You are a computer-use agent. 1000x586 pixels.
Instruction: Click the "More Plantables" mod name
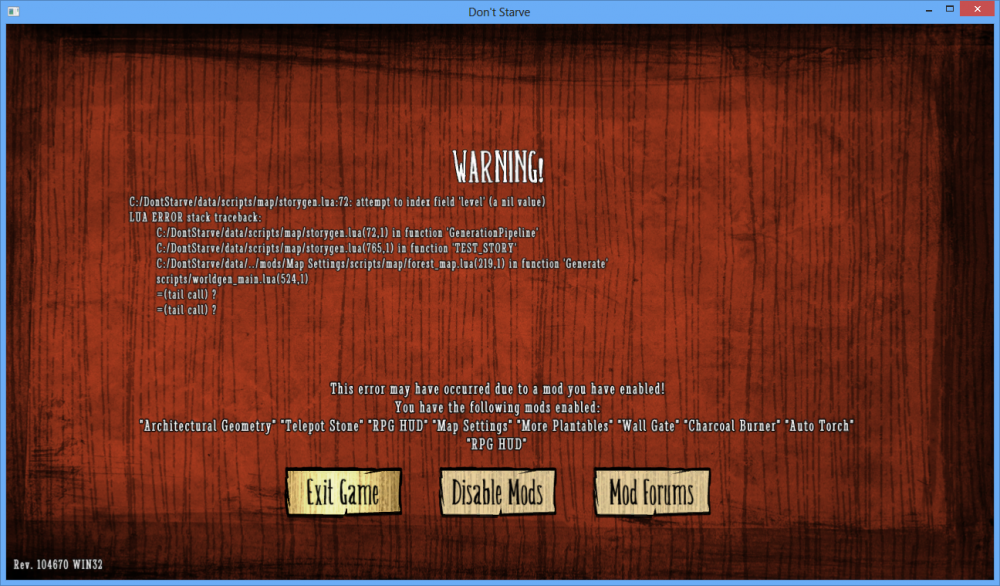[565, 426]
